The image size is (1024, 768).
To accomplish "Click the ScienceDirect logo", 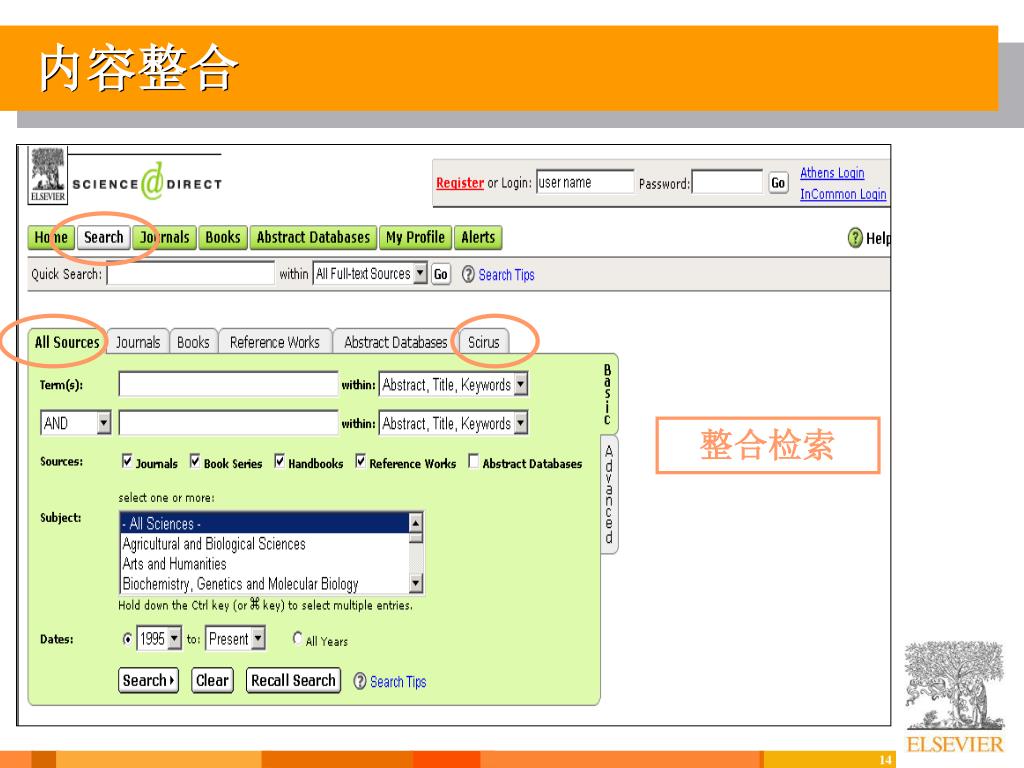I will (x=147, y=182).
